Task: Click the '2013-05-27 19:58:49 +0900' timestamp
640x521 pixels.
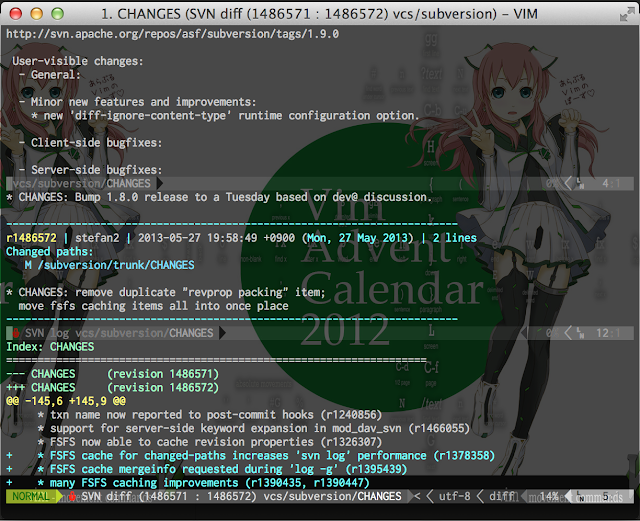Action: [216, 238]
